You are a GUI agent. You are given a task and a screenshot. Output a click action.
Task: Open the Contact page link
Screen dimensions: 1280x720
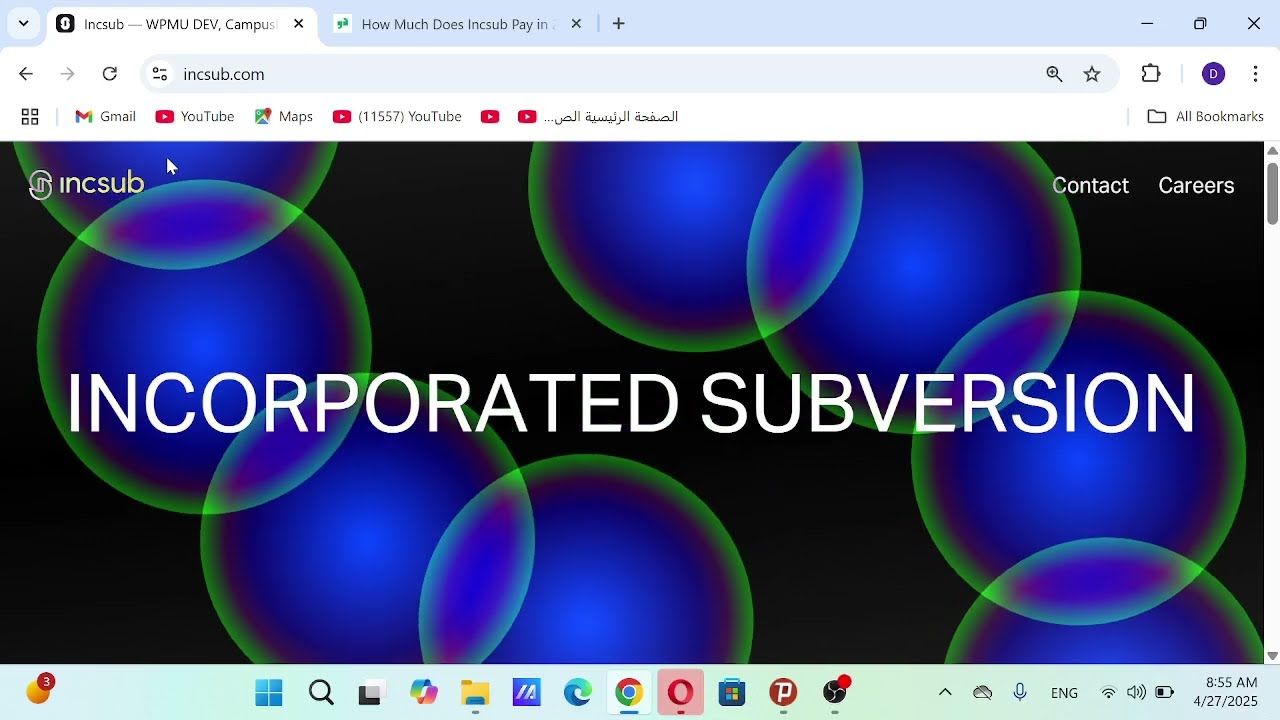click(x=1090, y=185)
